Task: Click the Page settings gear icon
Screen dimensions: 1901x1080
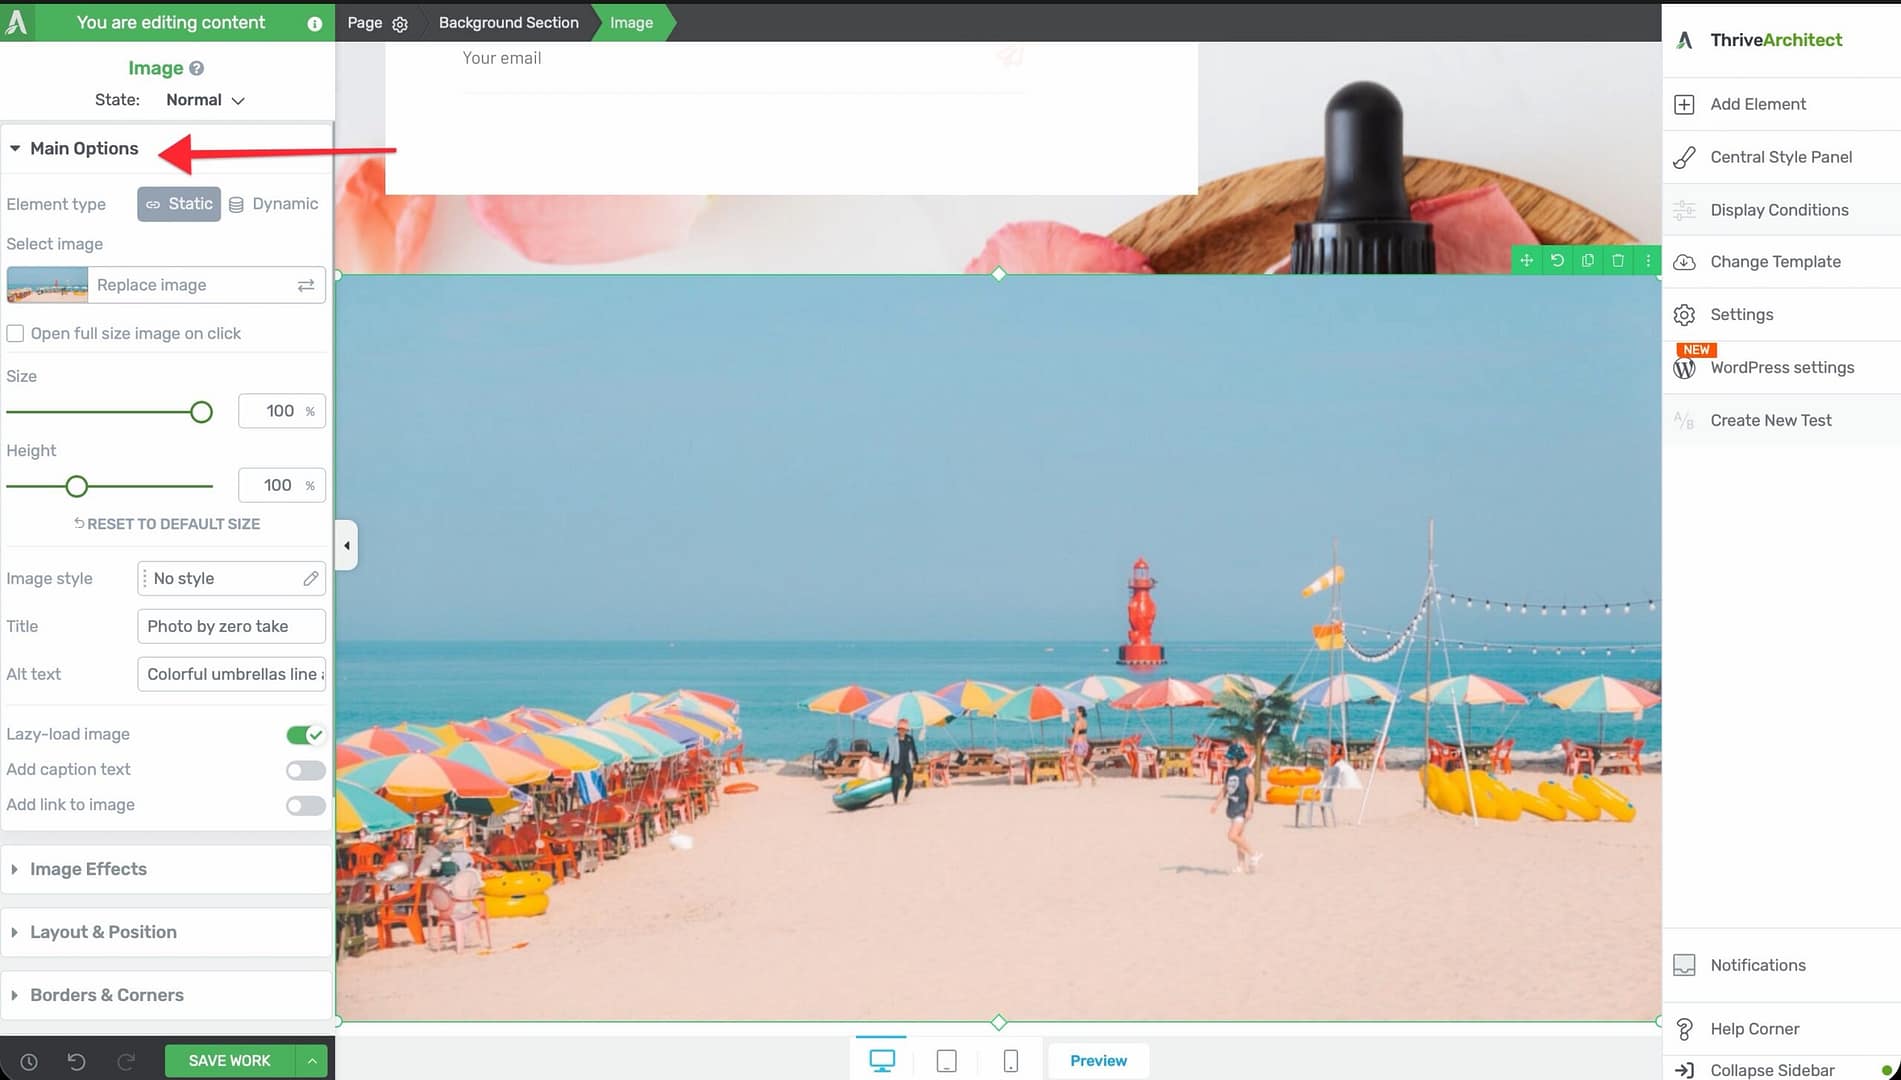Action: coord(400,24)
